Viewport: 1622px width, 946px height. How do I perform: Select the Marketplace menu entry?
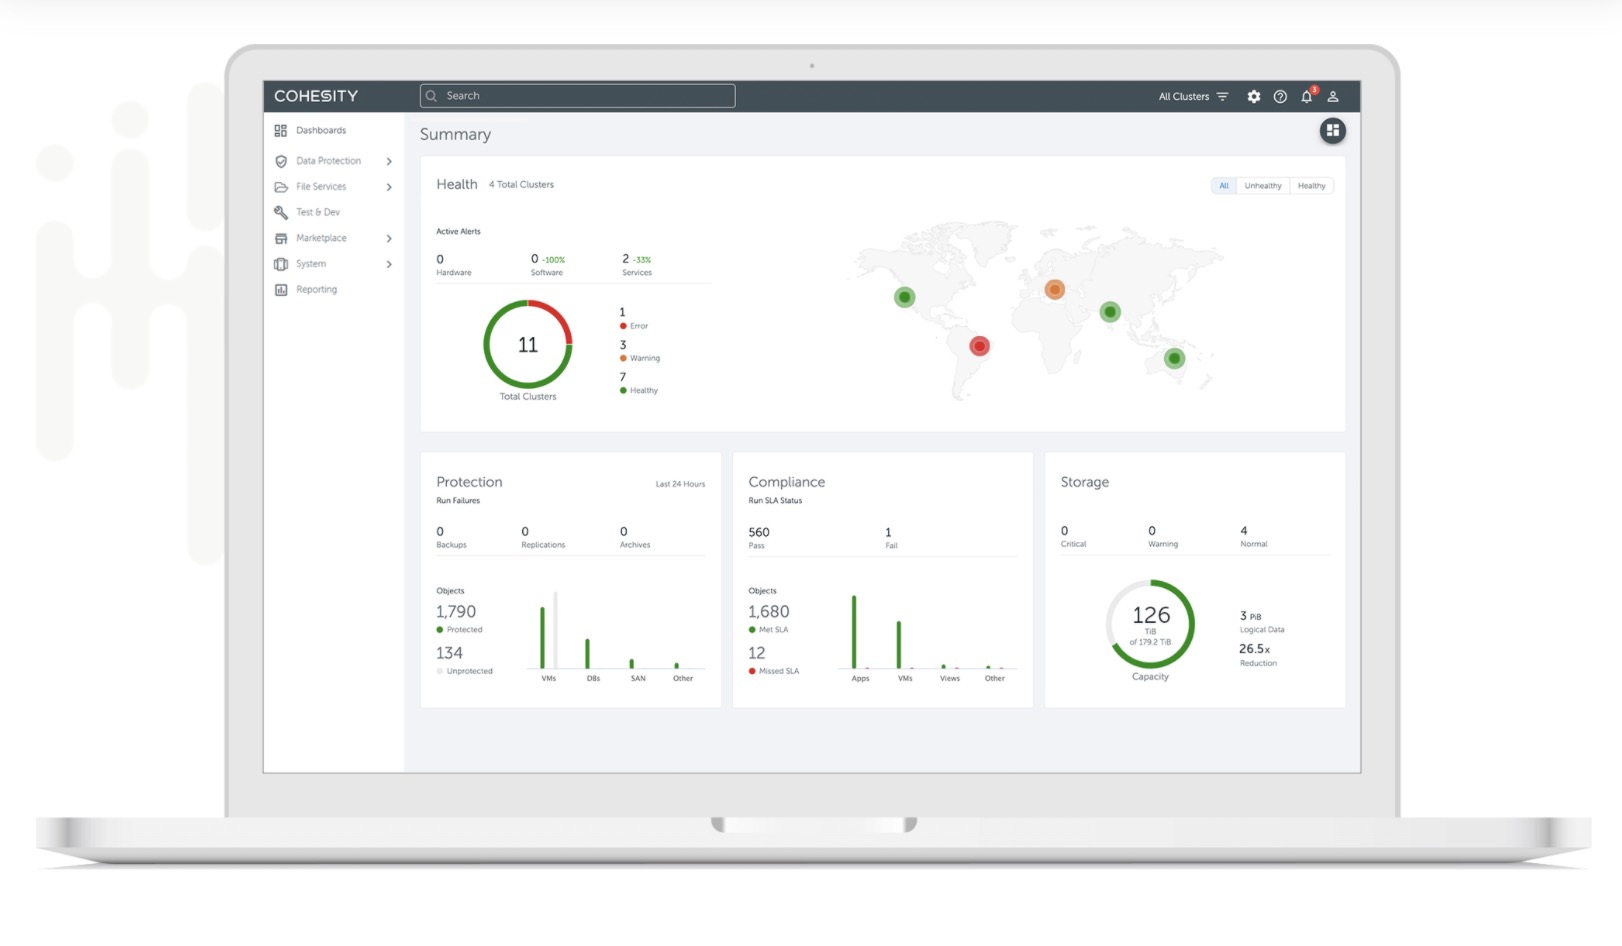[320, 238]
